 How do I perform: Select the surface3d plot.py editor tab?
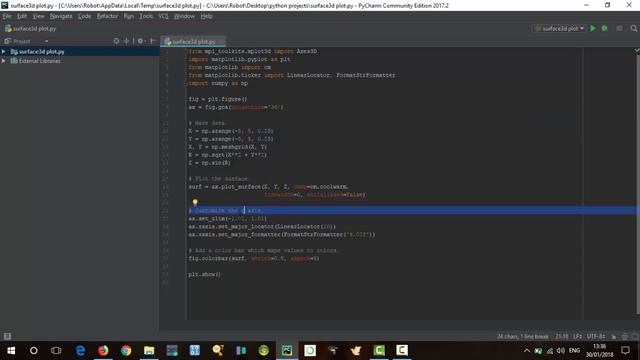click(193, 41)
